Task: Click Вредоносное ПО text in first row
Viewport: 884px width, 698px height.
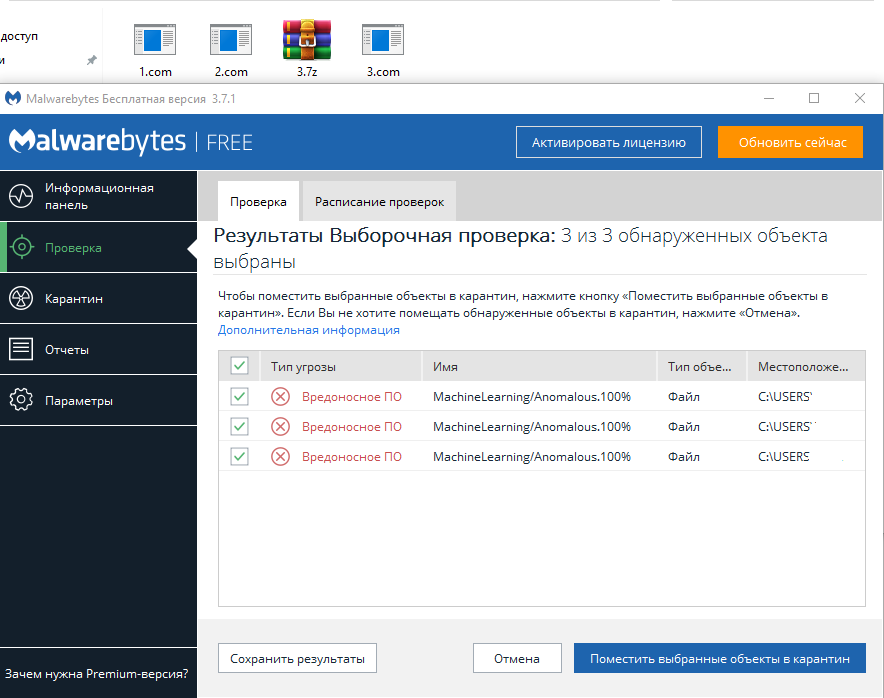Action: [x=352, y=397]
